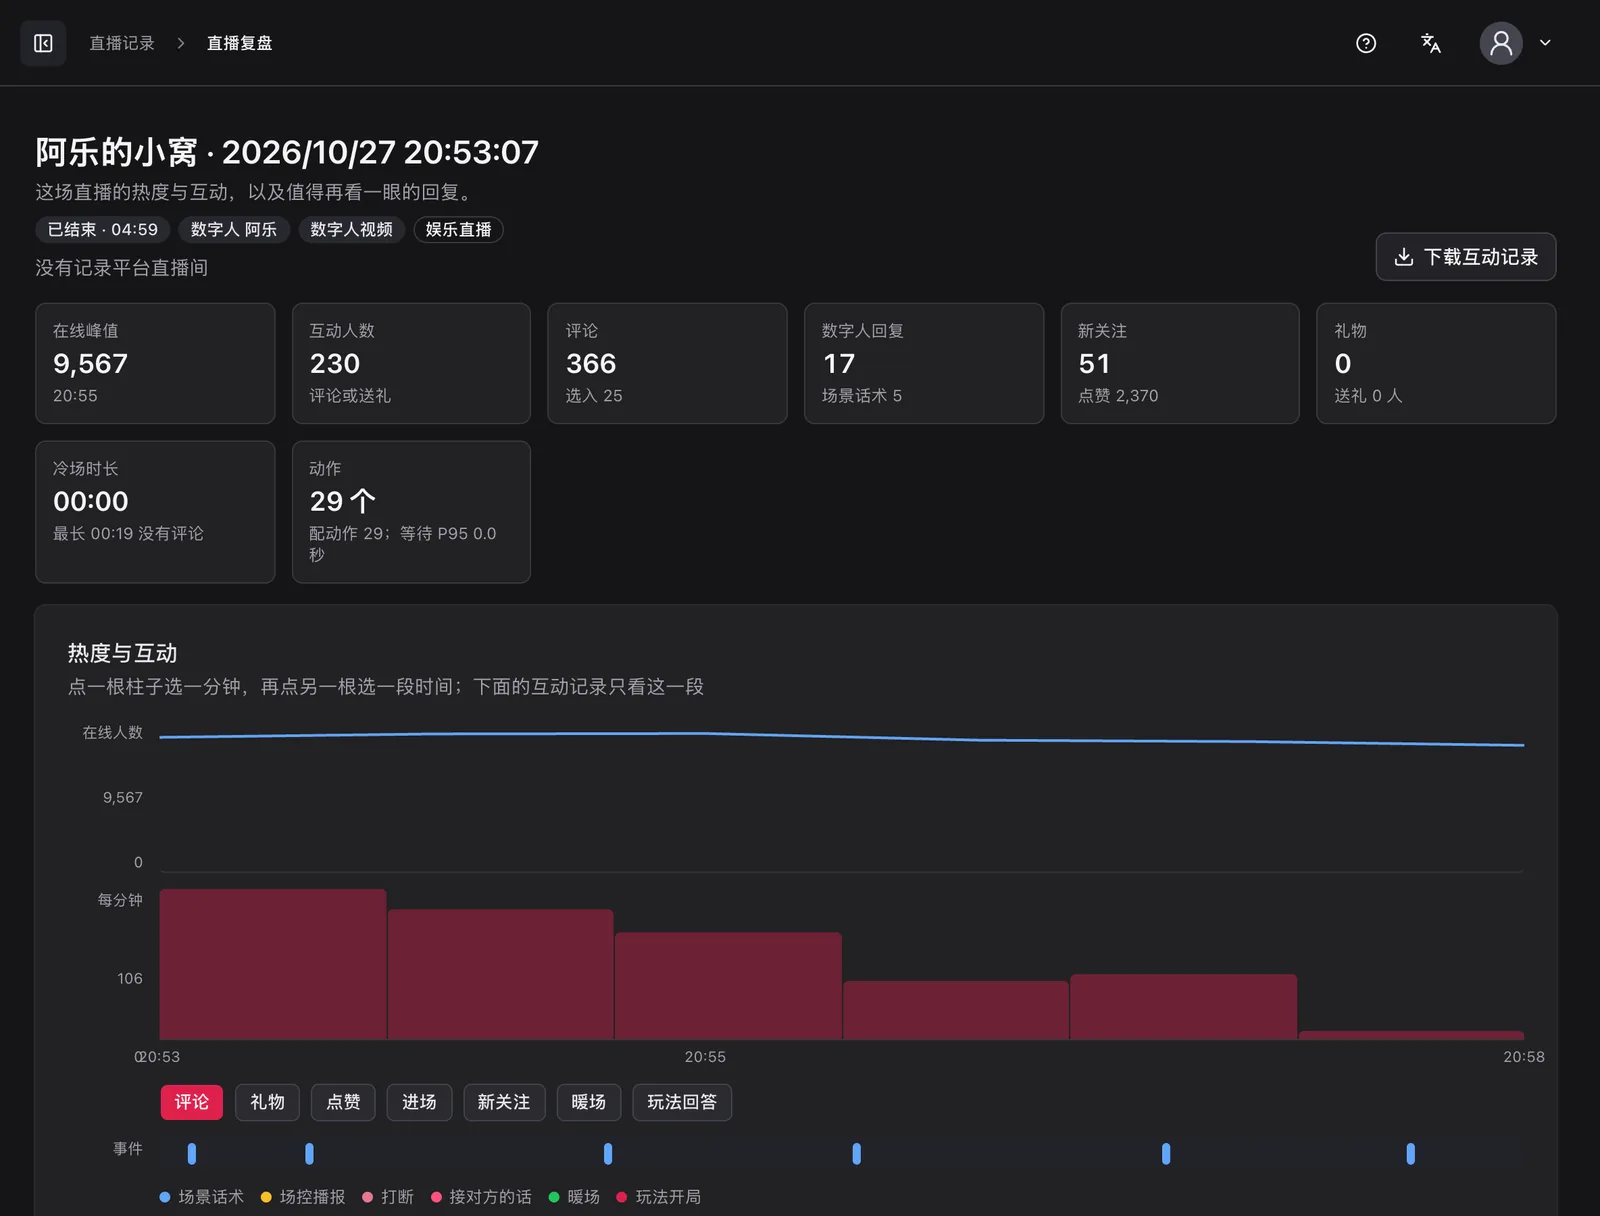
Task: Open the help question-mark icon
Action: (1366, 43)
